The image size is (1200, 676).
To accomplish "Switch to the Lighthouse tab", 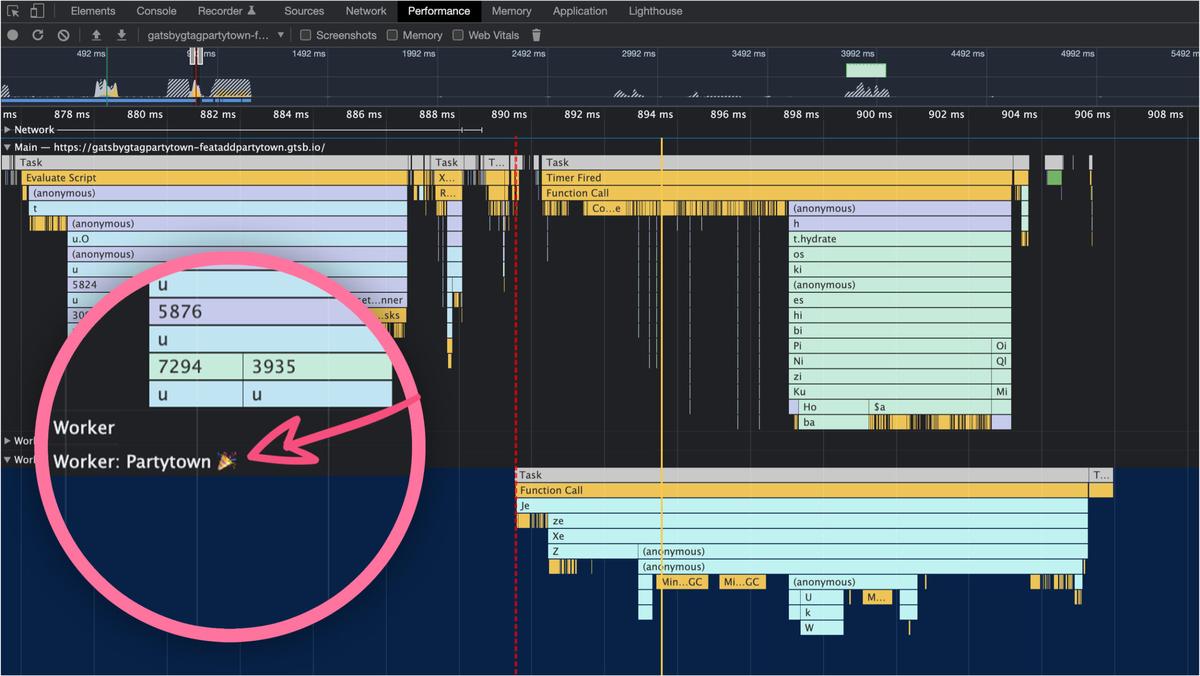I will pyautogui.click(x=655, y=11).
